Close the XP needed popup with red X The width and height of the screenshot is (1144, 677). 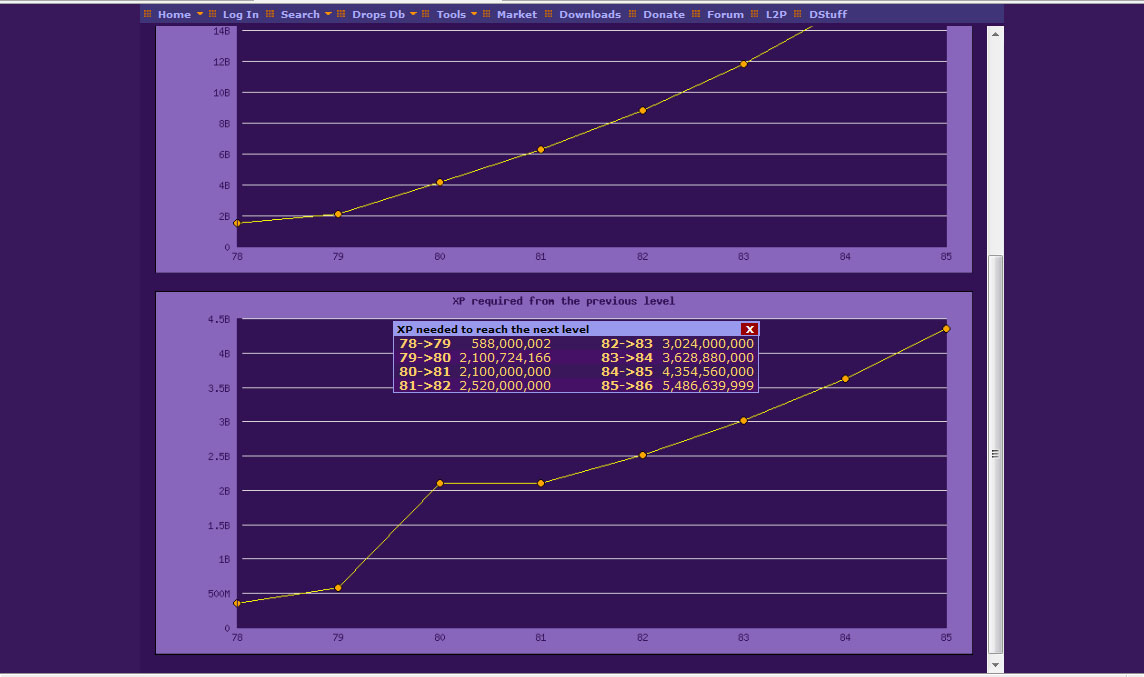(x=749, y=329)
